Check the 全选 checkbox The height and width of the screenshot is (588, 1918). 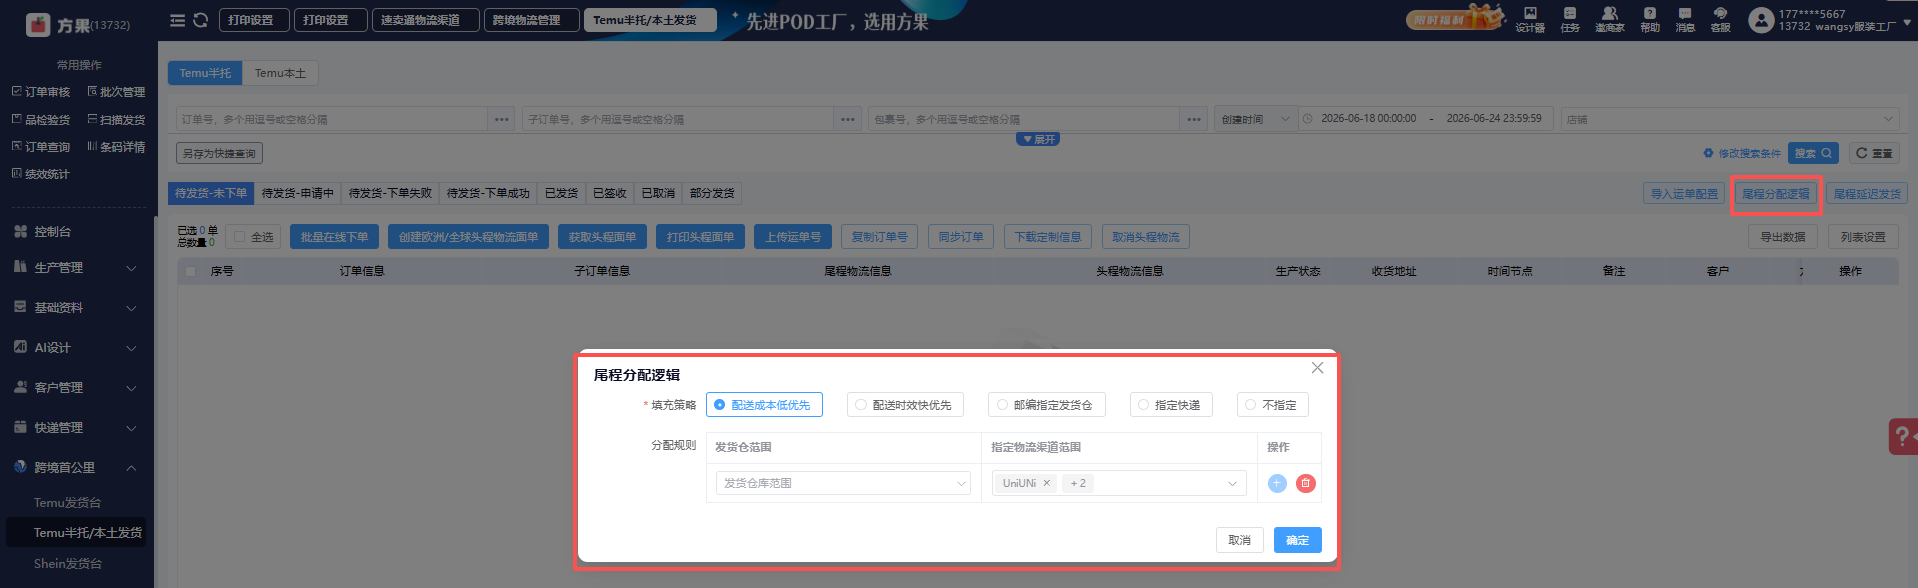click(x=239, y=237)
